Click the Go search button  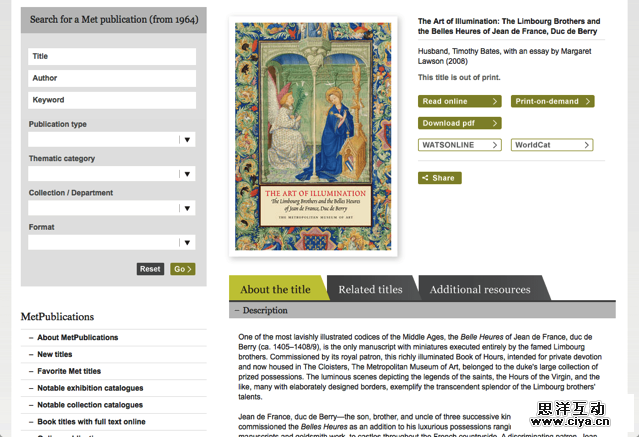coord(182,269)
